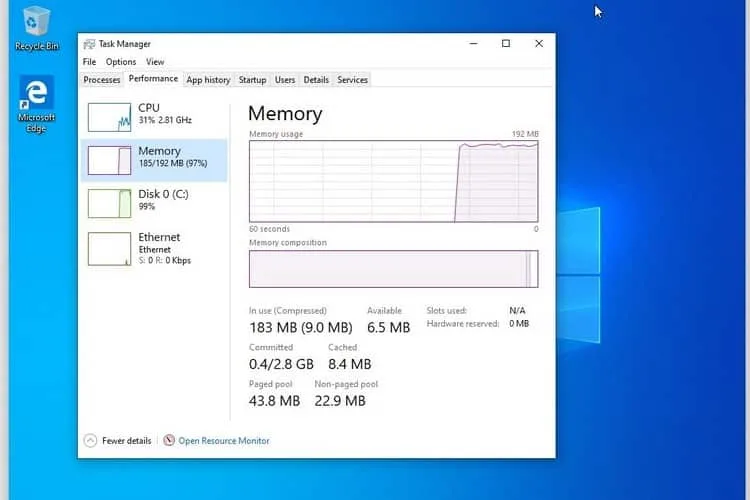Open the View menu
Image resolution: width=750 pixels, height=500 pixels.
click(x=155, y=62)
